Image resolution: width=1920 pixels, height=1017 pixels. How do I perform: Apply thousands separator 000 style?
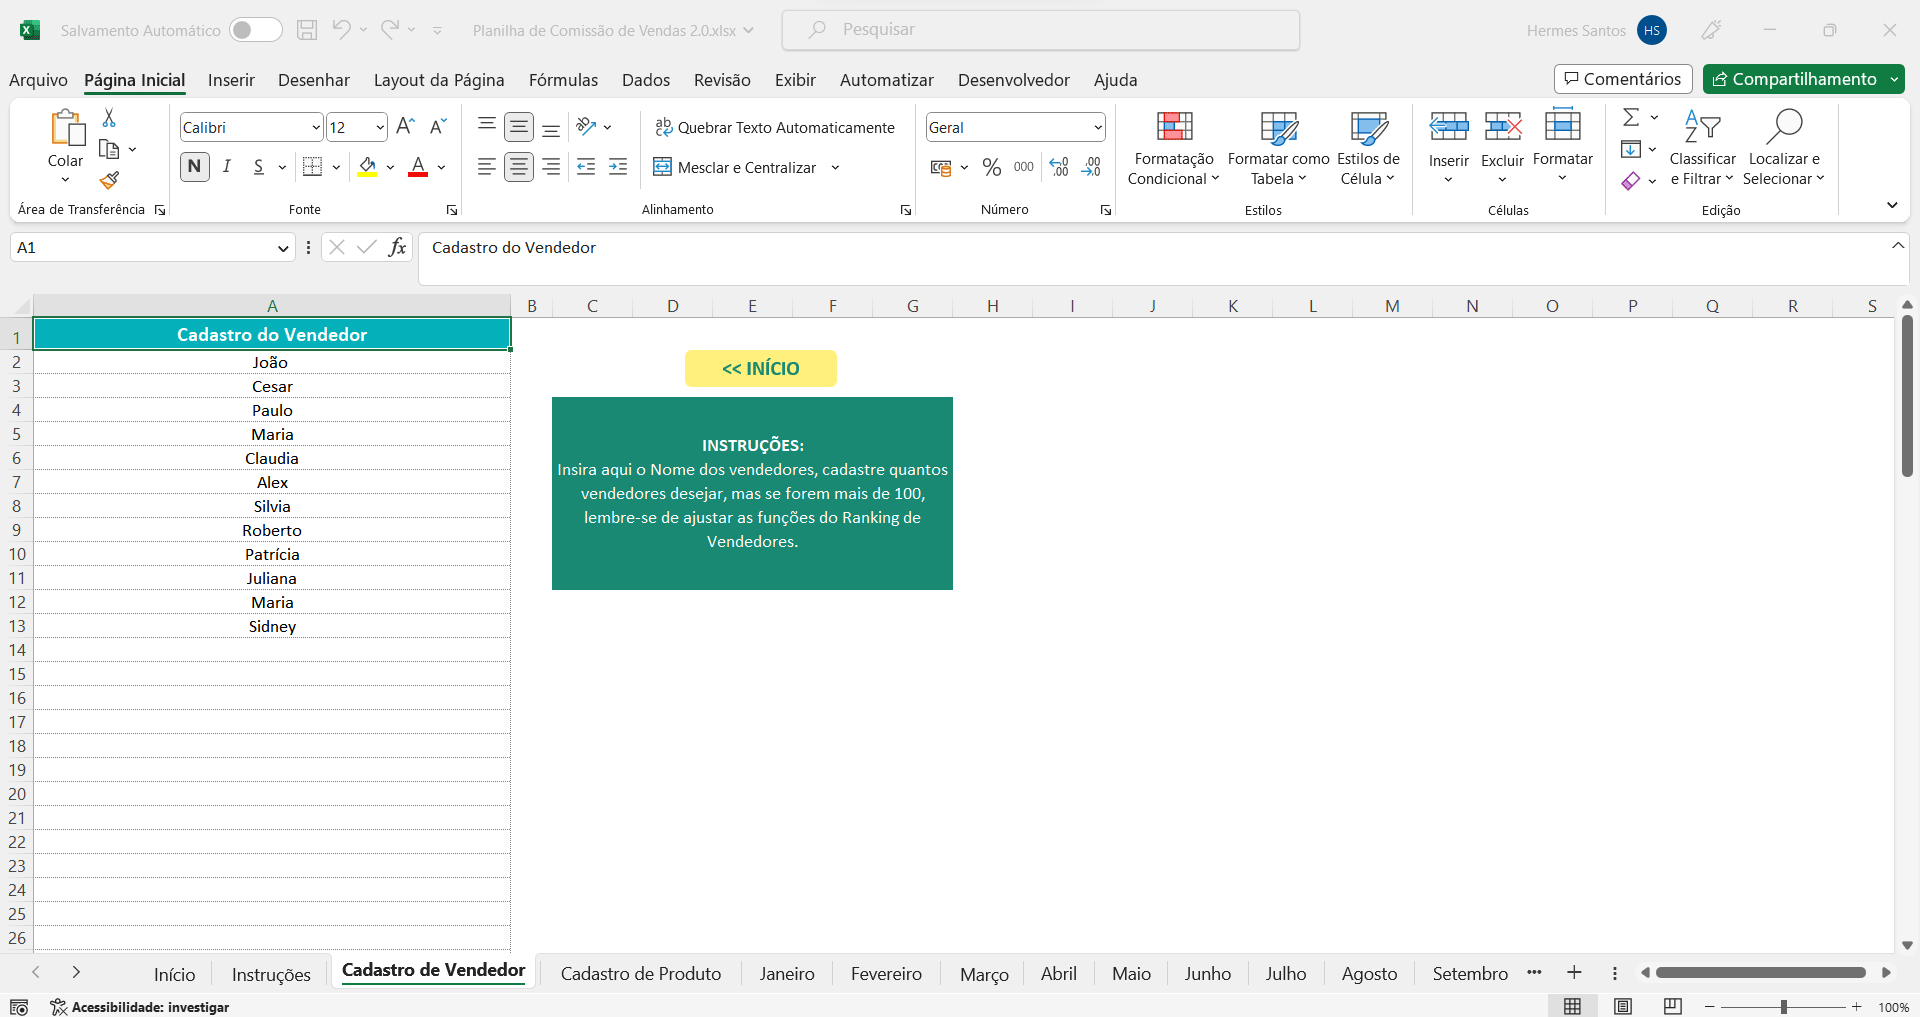click(1024, 167)
